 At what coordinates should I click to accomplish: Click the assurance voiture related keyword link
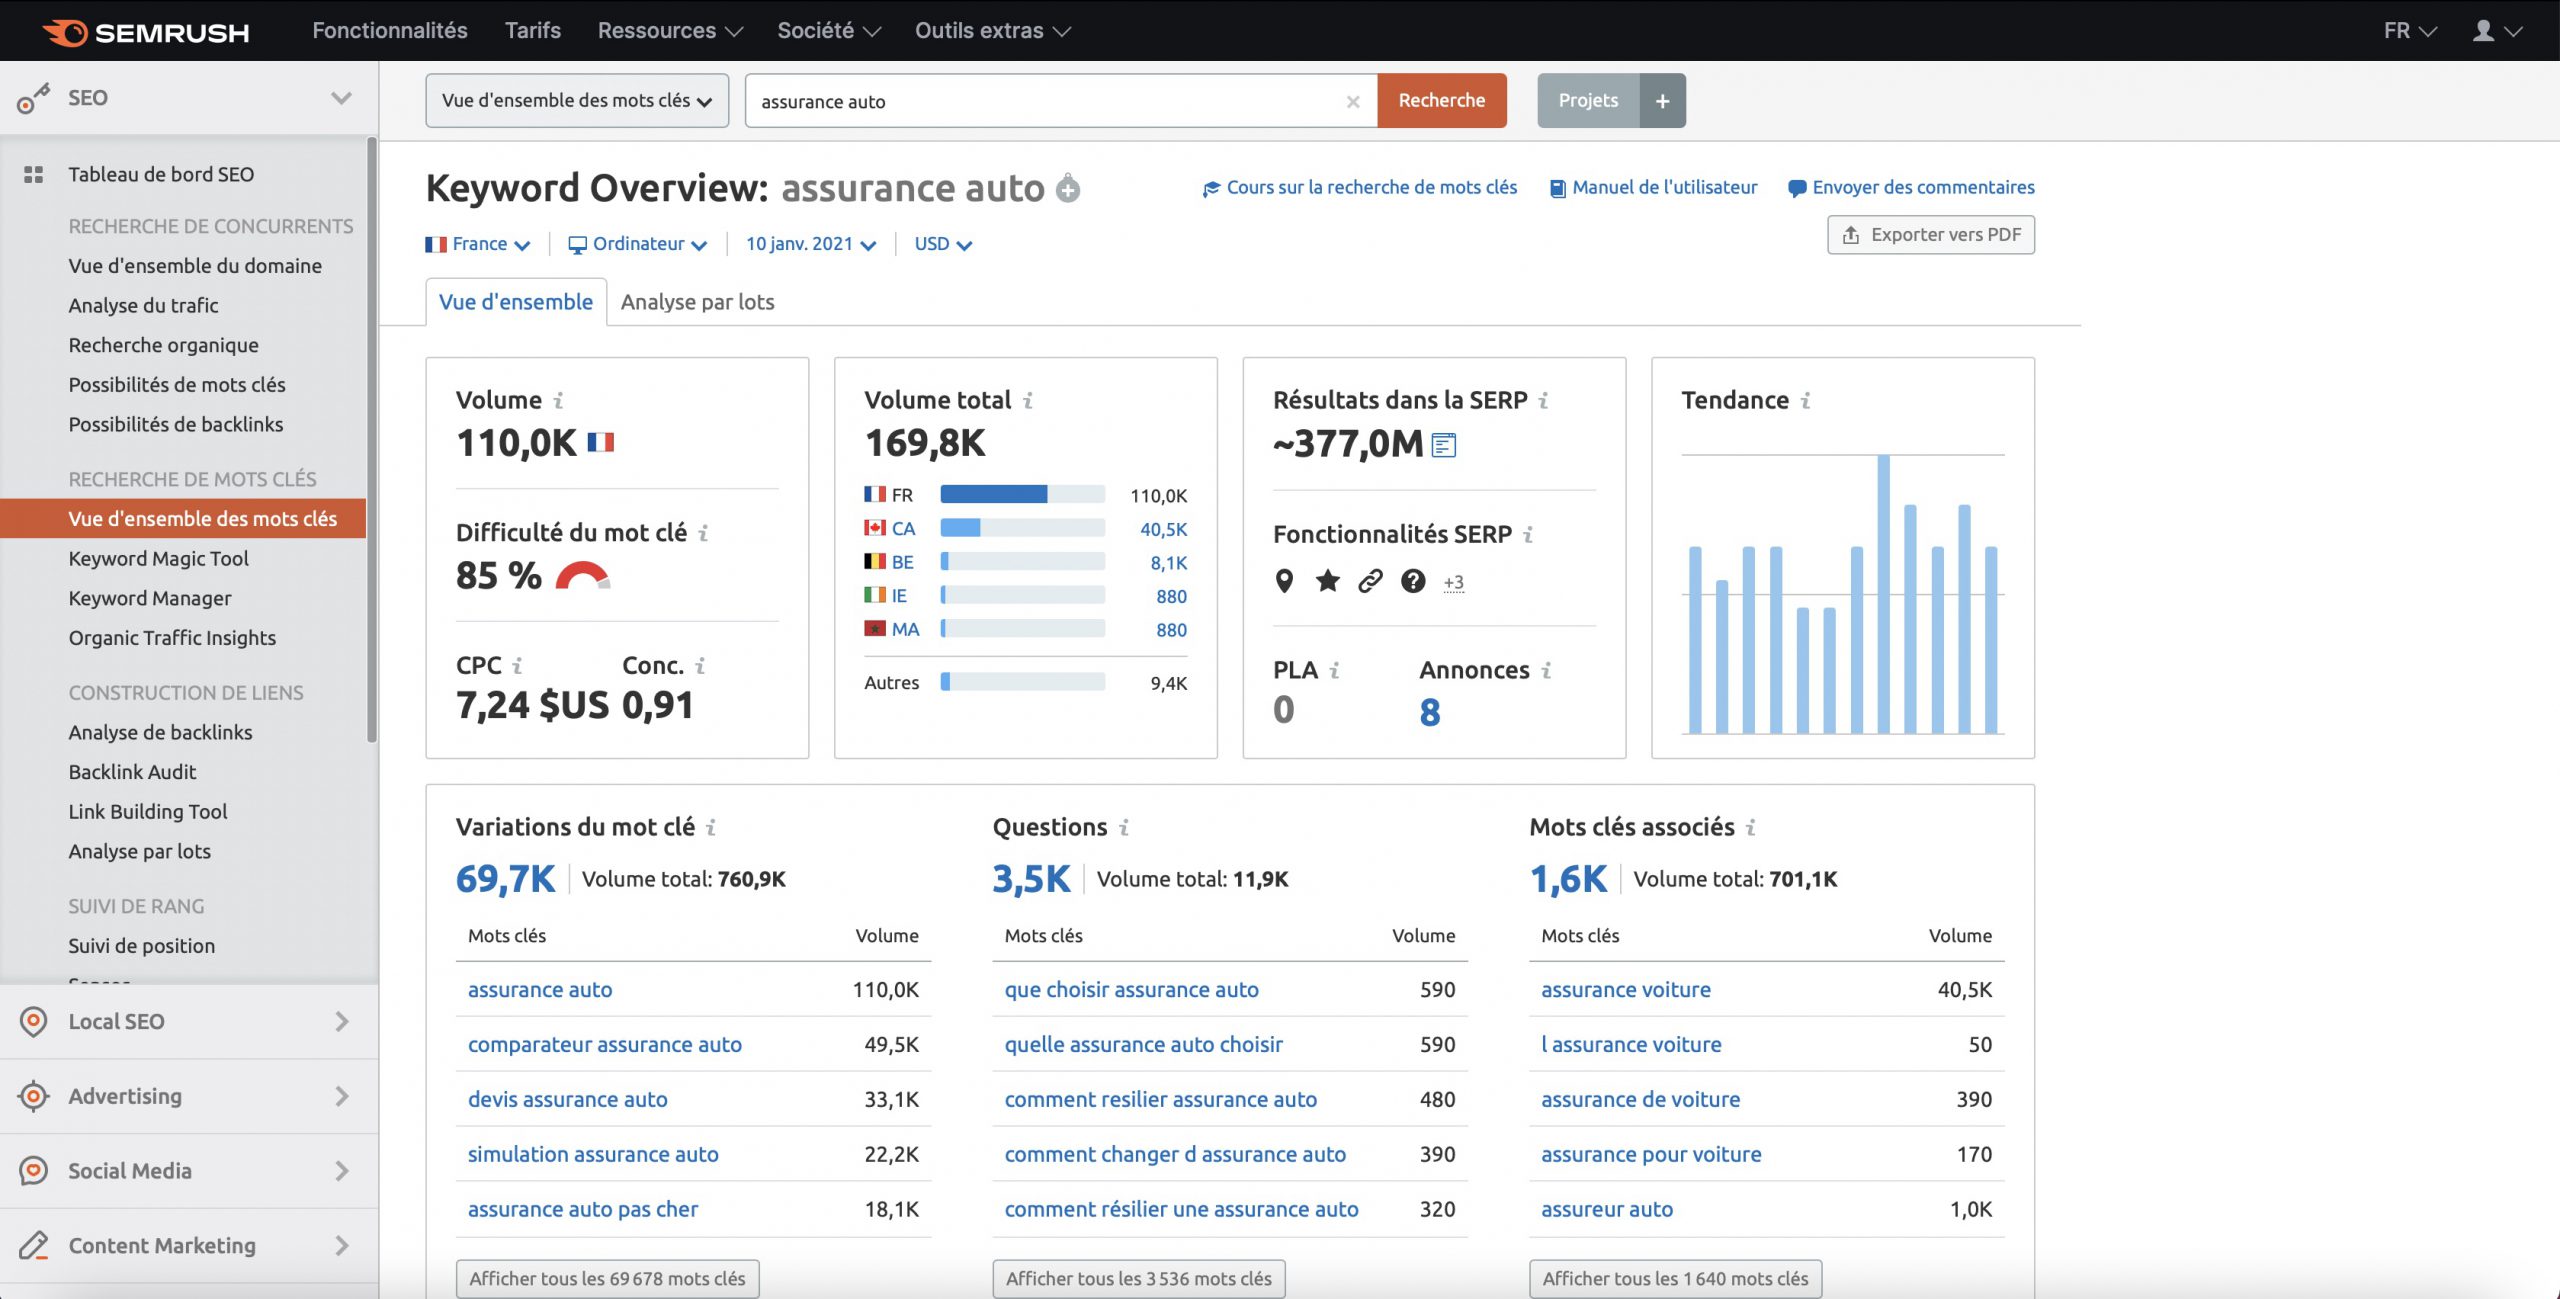coord(1626,989)
